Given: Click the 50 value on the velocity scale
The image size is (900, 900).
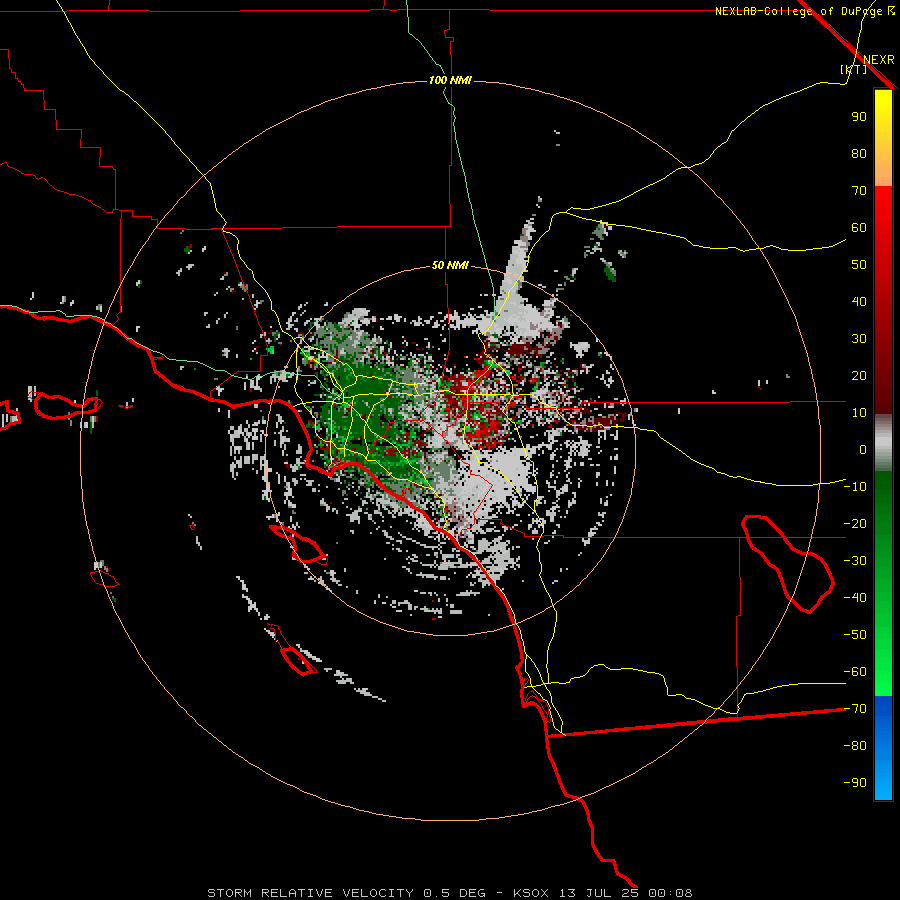Looking at the screenshot, I should (x=859, y=265).
